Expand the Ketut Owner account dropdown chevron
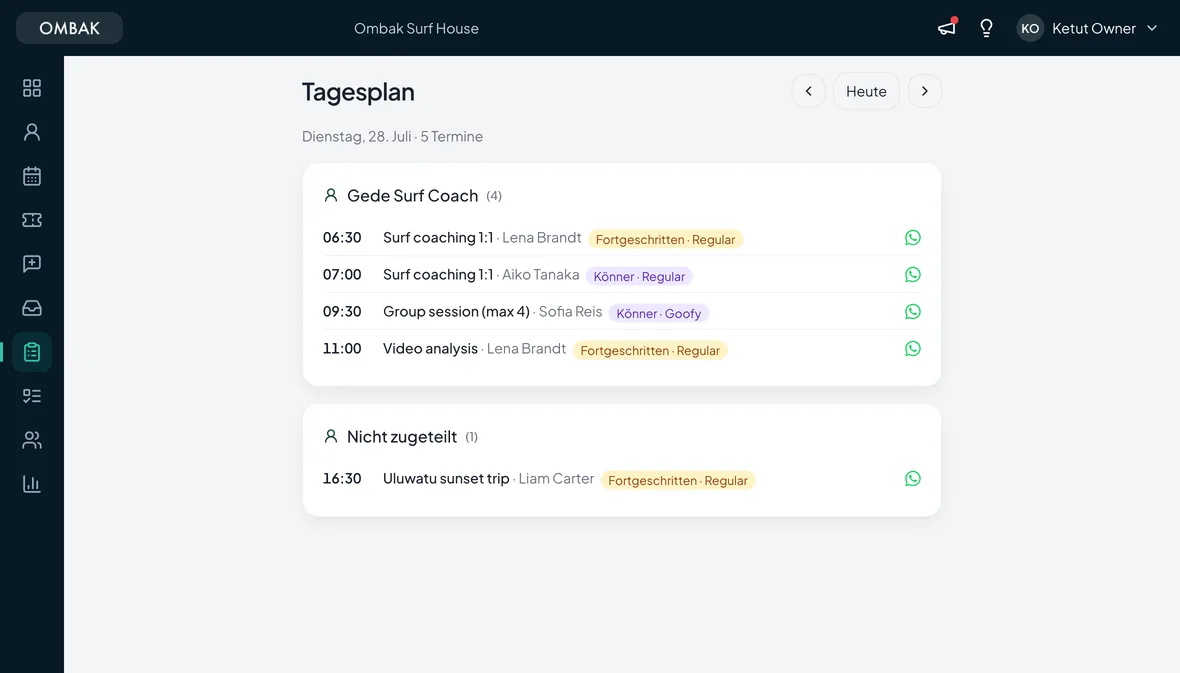The width and height of the screenshot is (1180, 673). [1151, 29]
